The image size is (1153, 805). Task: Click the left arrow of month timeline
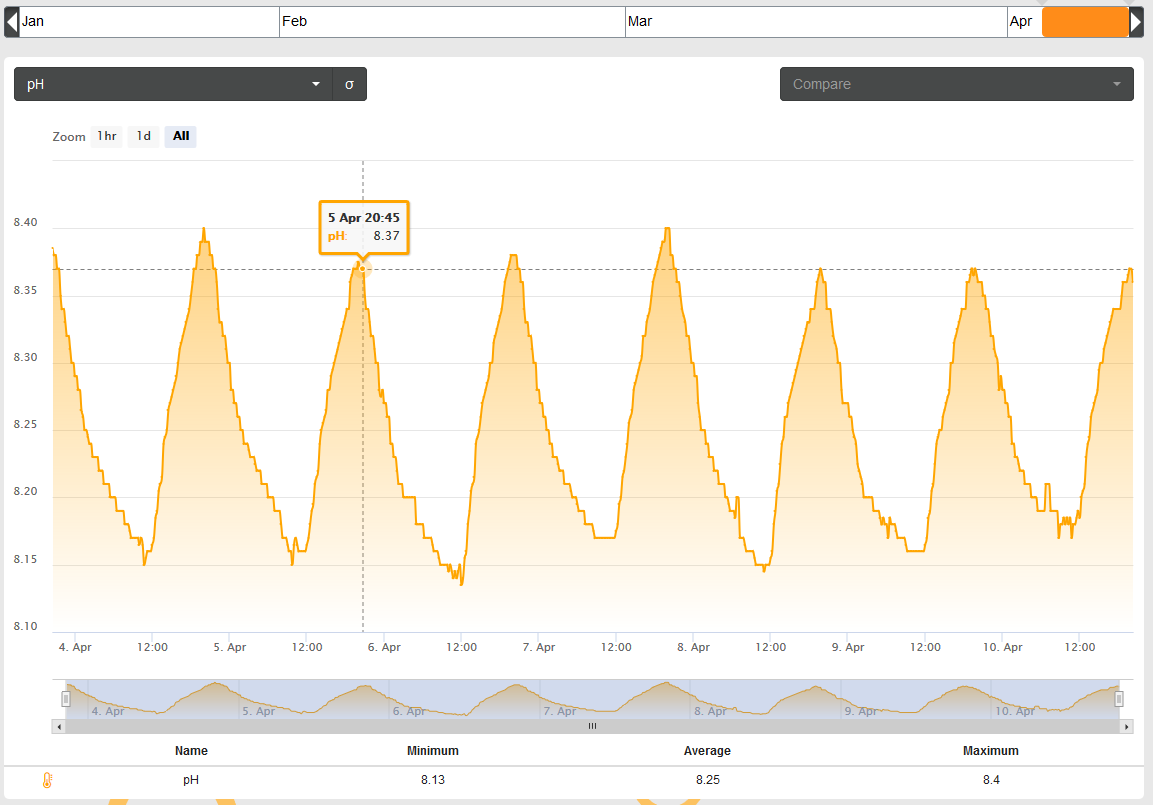click(11, 22)
